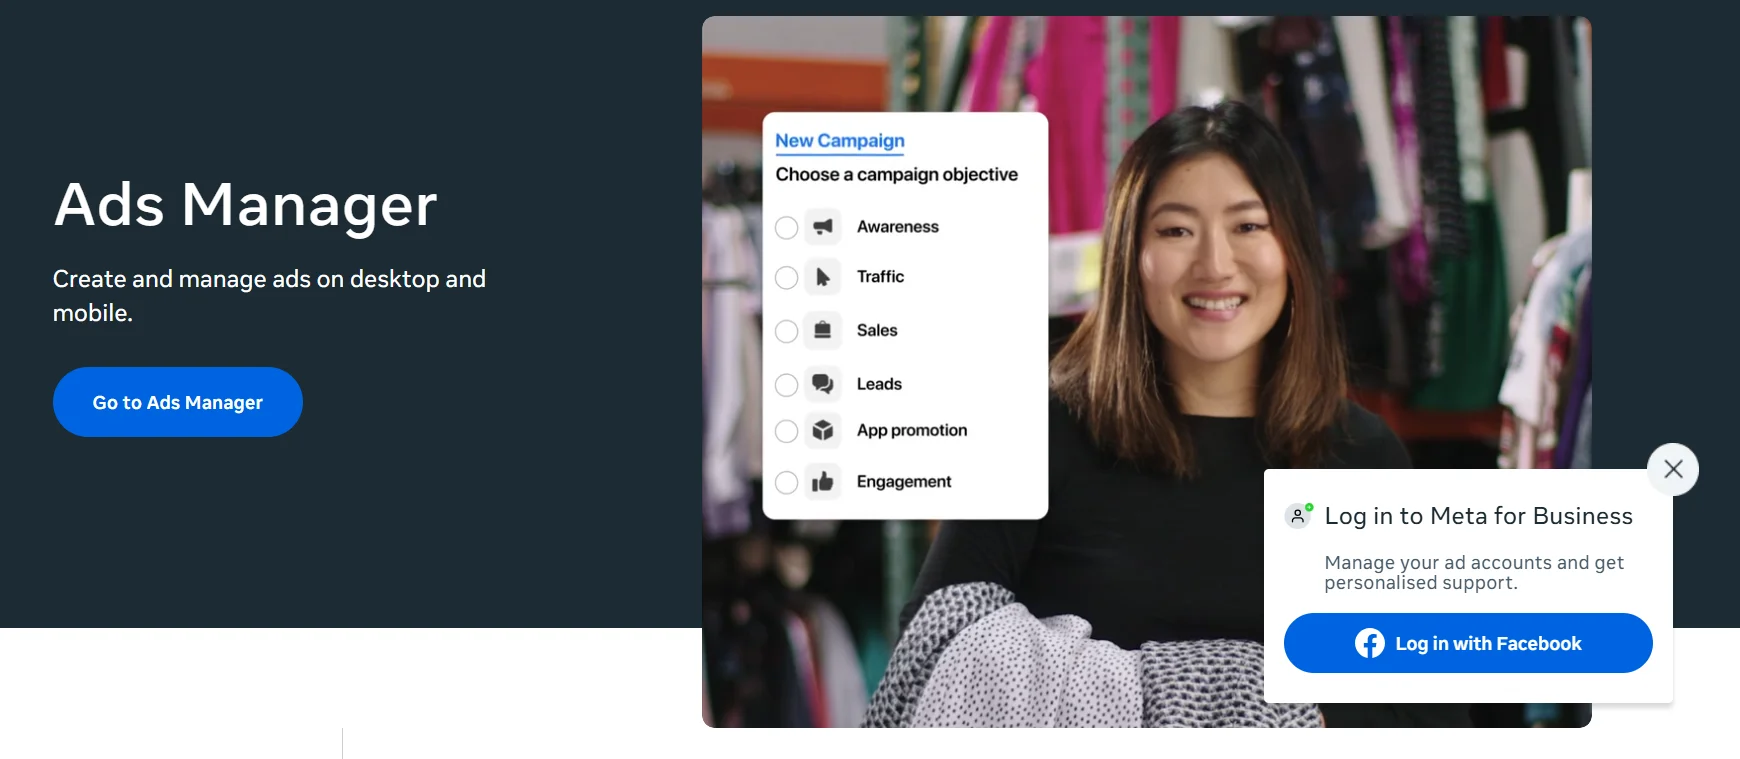Select the Traffic radio button

pyautogui.click(x=787, y=277)
